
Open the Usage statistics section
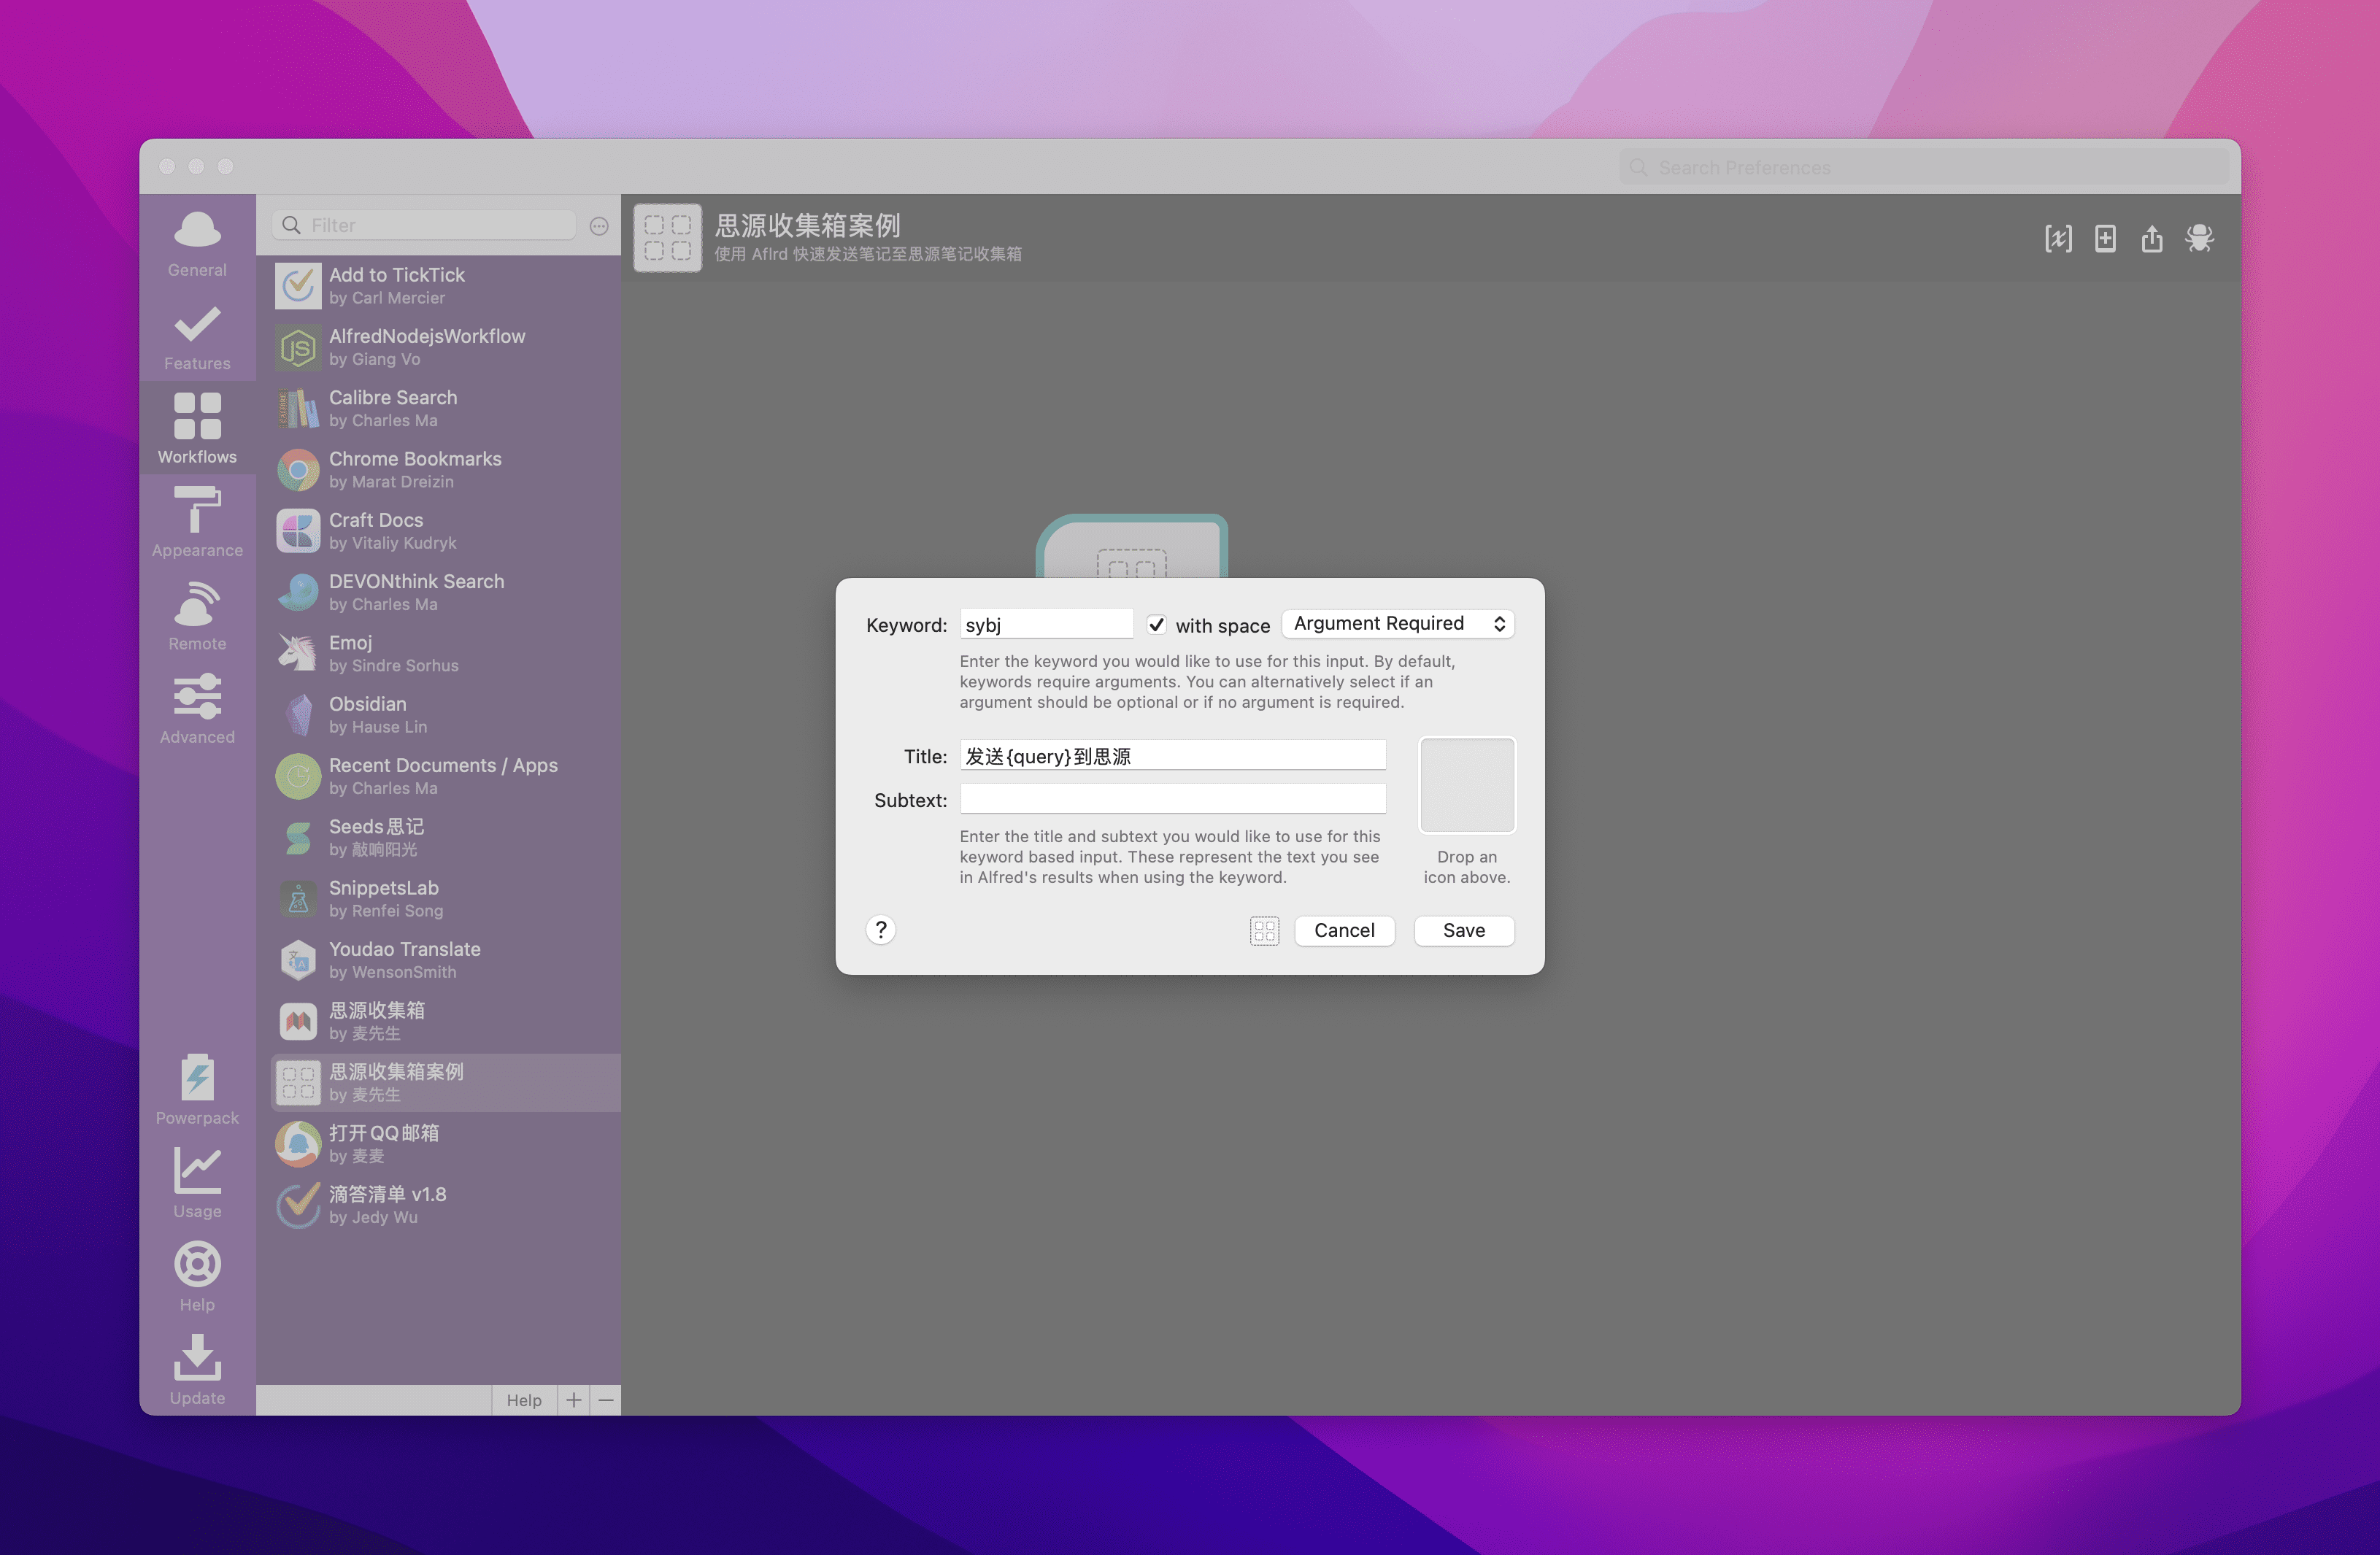197,1182
